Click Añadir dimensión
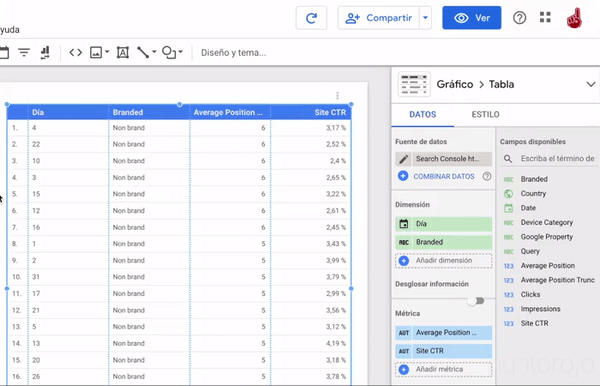The image size is (600, 386). (x=443, y=261)
